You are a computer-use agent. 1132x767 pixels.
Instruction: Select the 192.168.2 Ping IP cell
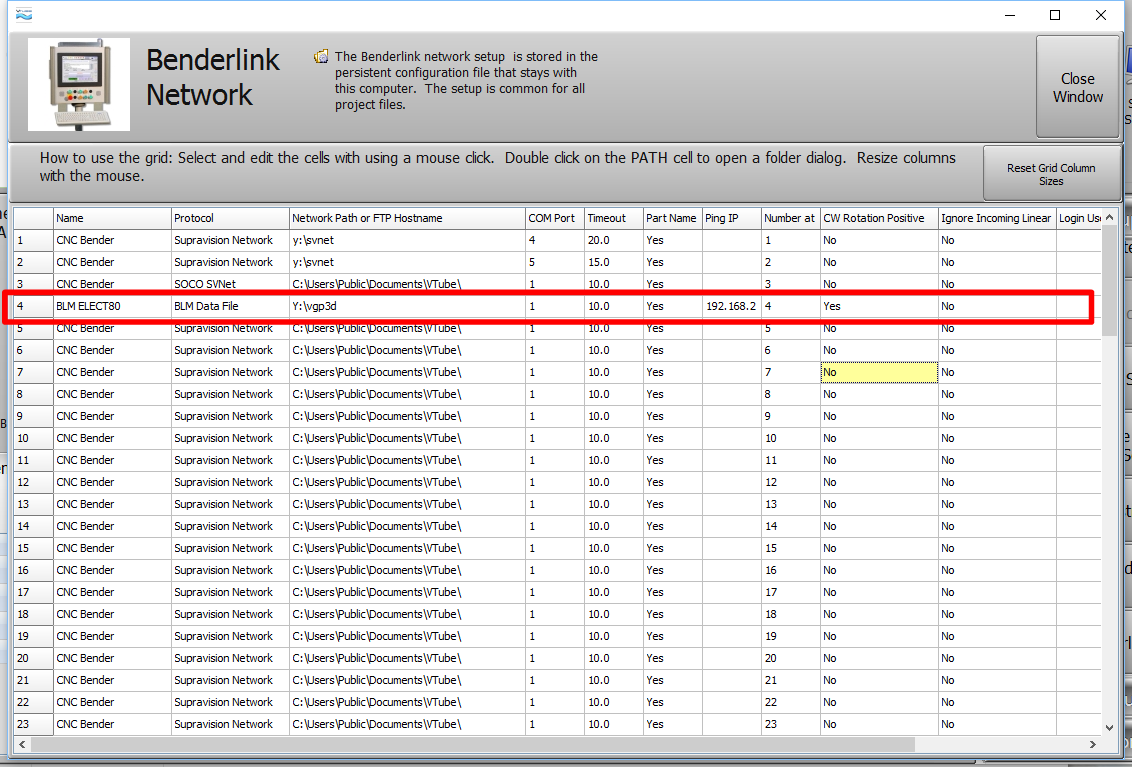(730, 306)
